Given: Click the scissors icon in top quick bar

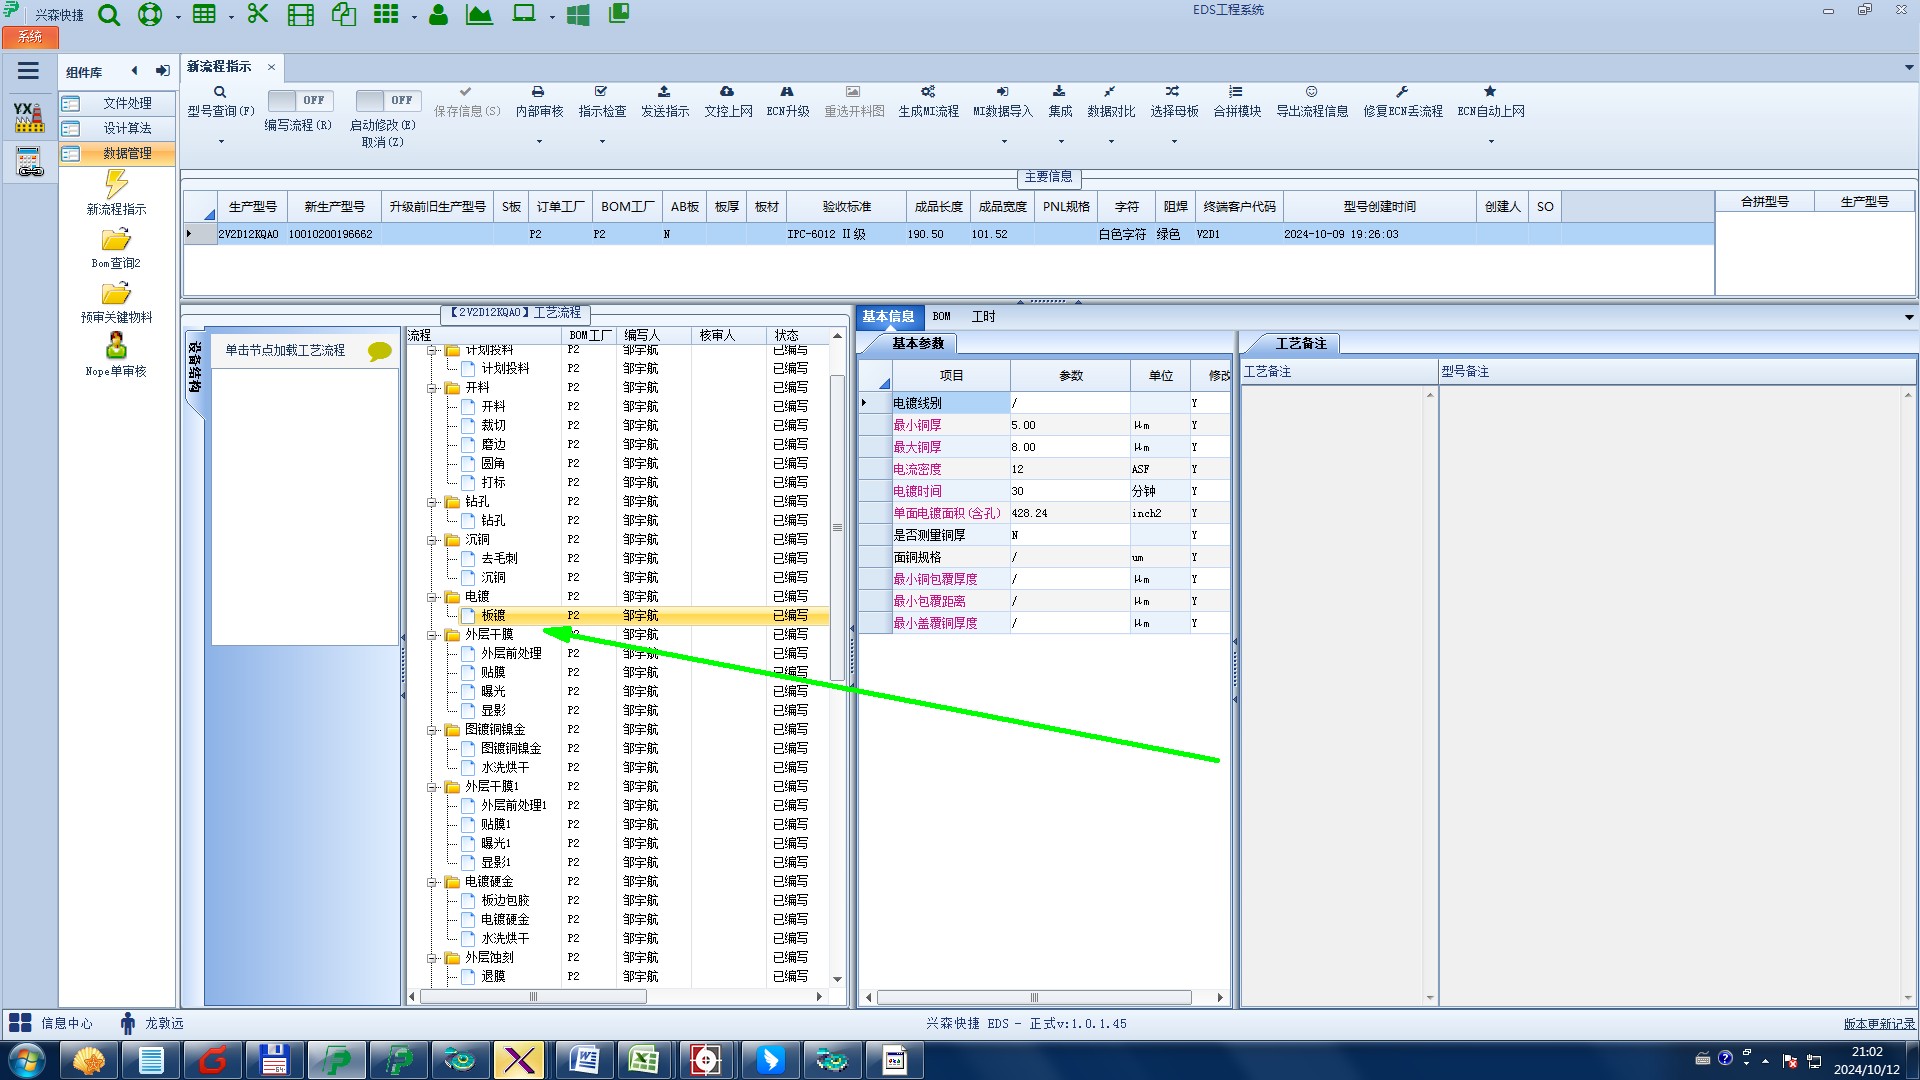Looking at the screenshot, I should pos(258,14).
